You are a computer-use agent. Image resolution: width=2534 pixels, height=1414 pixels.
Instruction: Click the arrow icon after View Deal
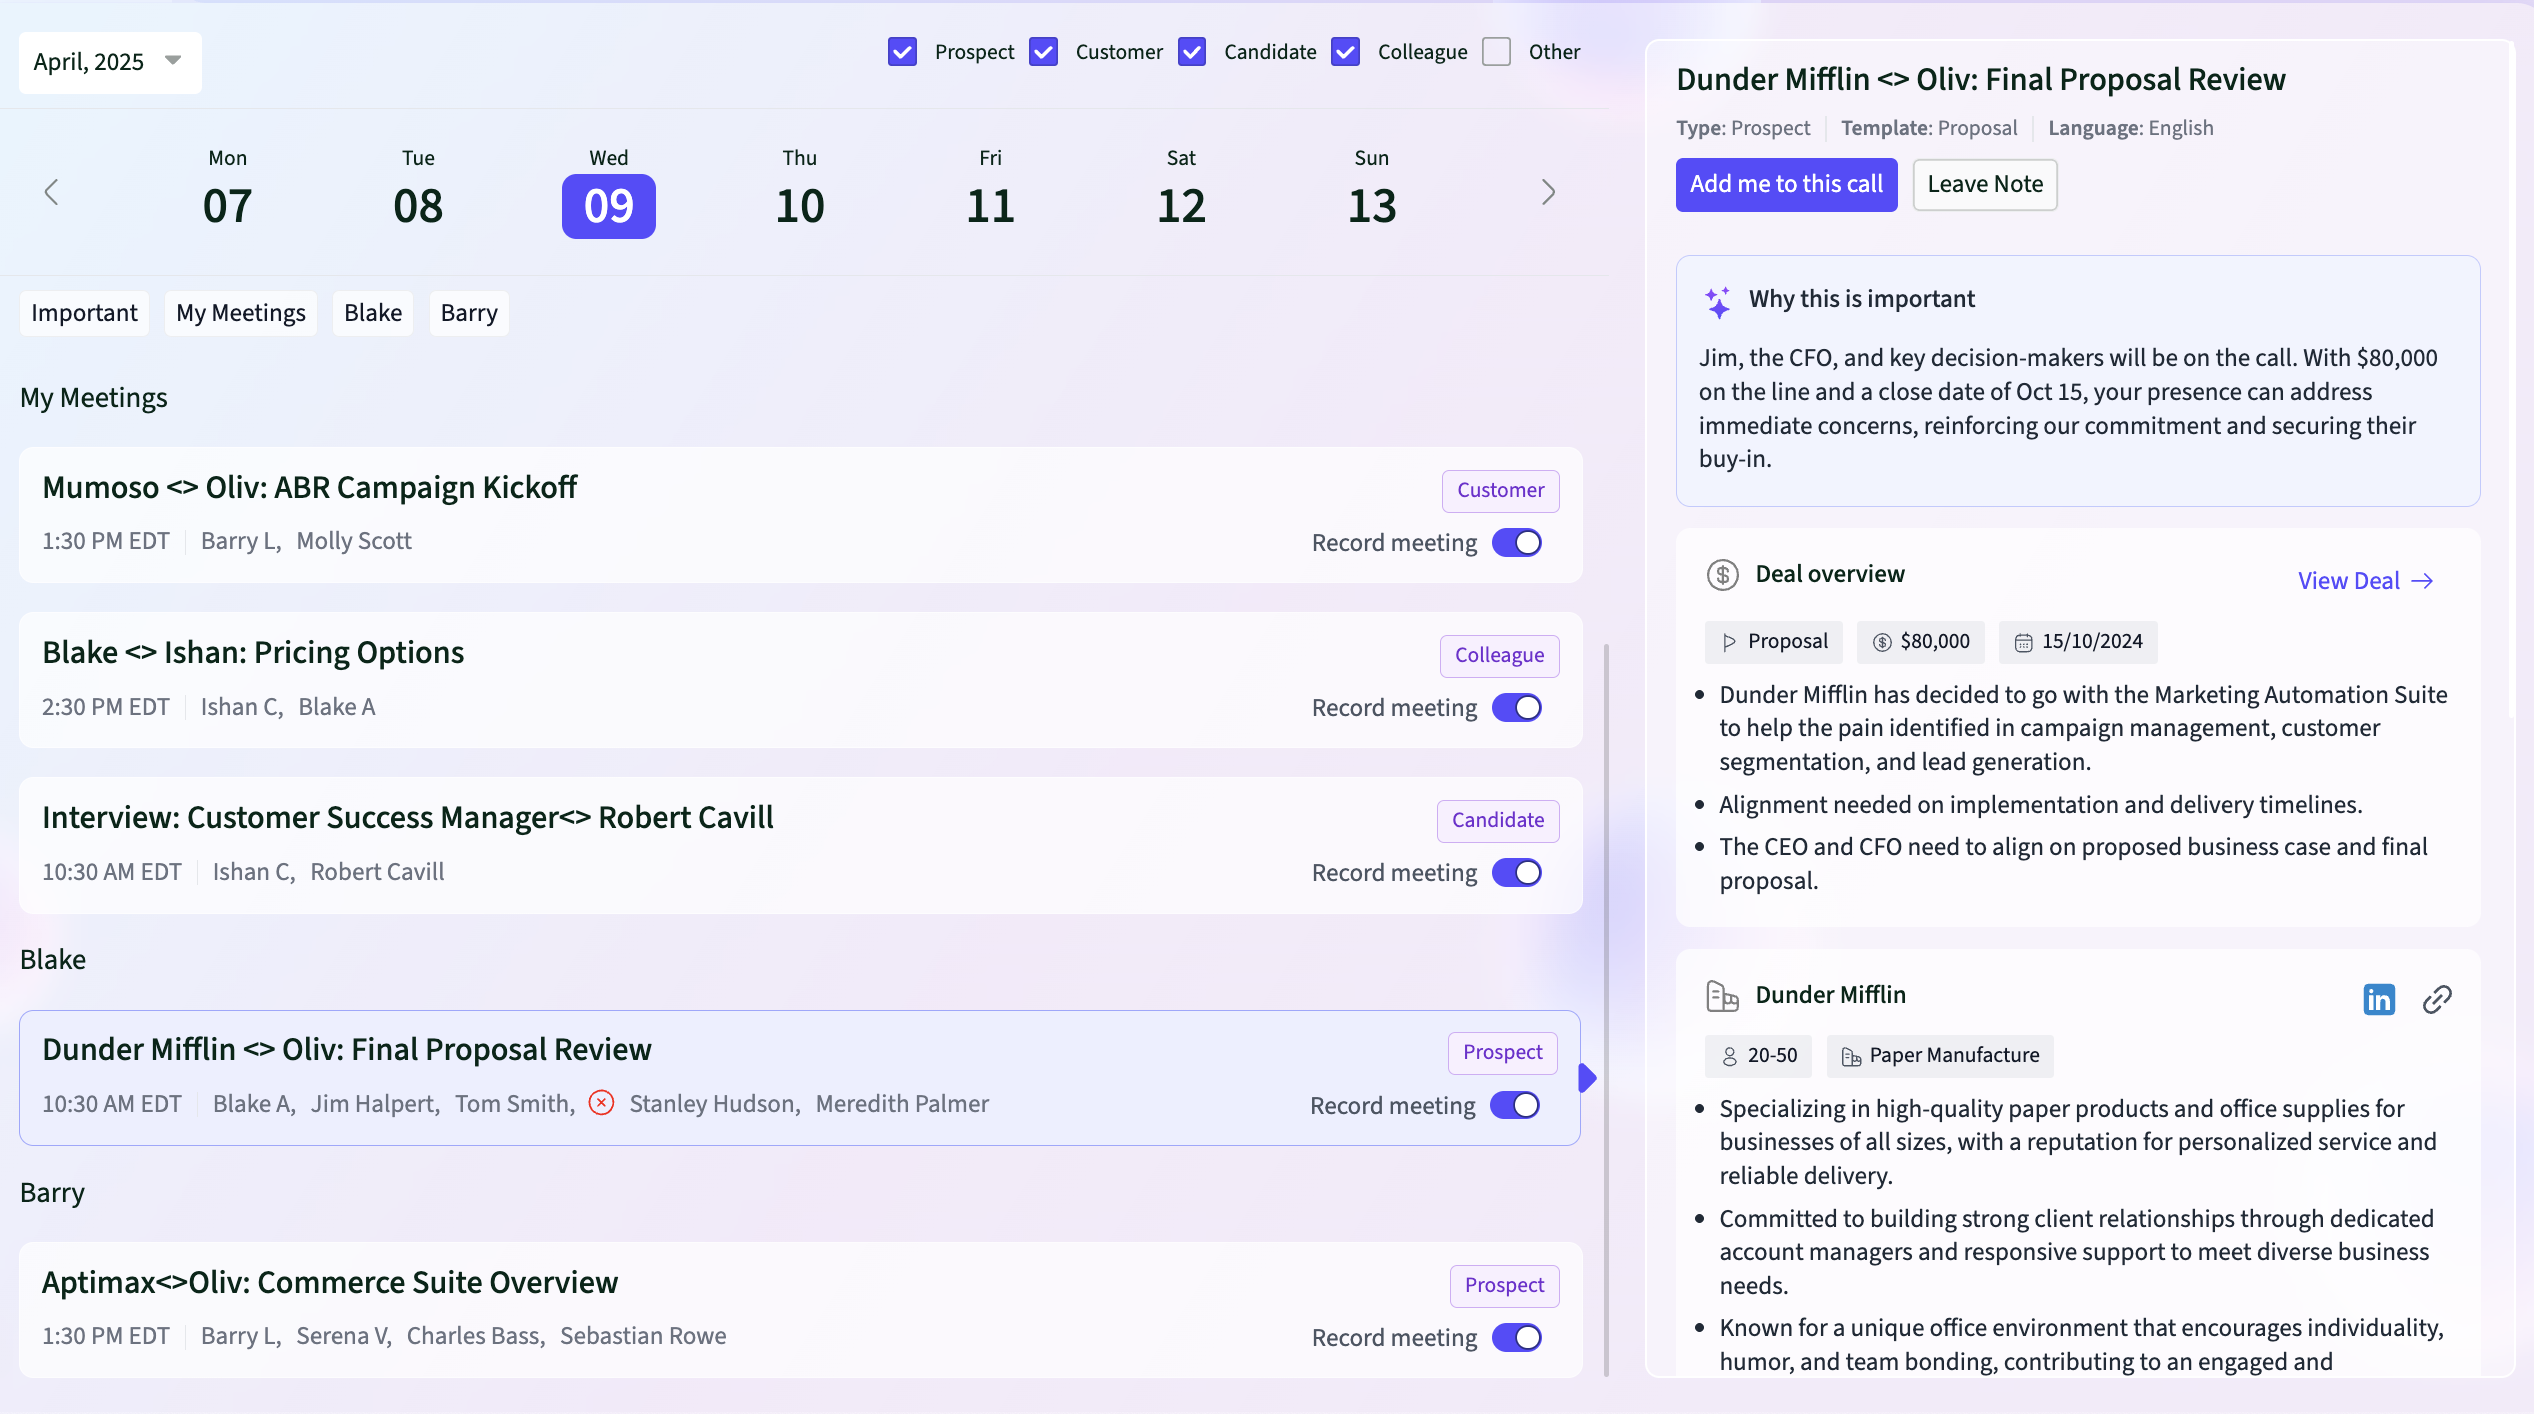tap(2422, 581)
